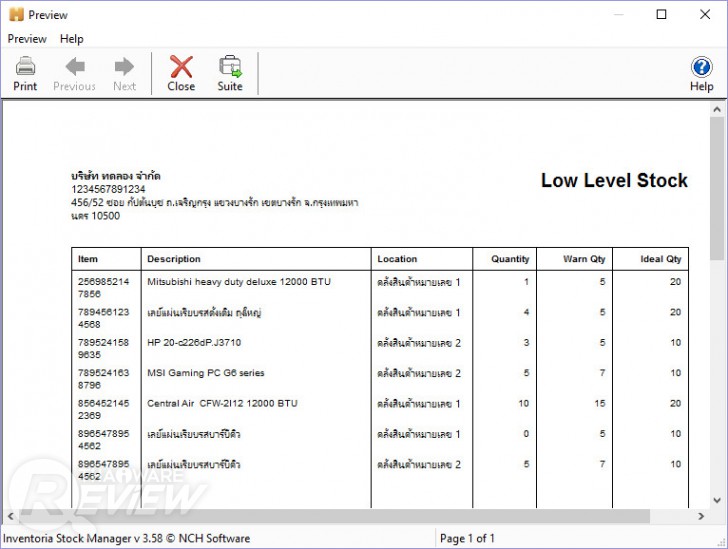728x549 pixels.
Task: Open the Help menu
Action: pyautogui.click(x=72, y=39)
